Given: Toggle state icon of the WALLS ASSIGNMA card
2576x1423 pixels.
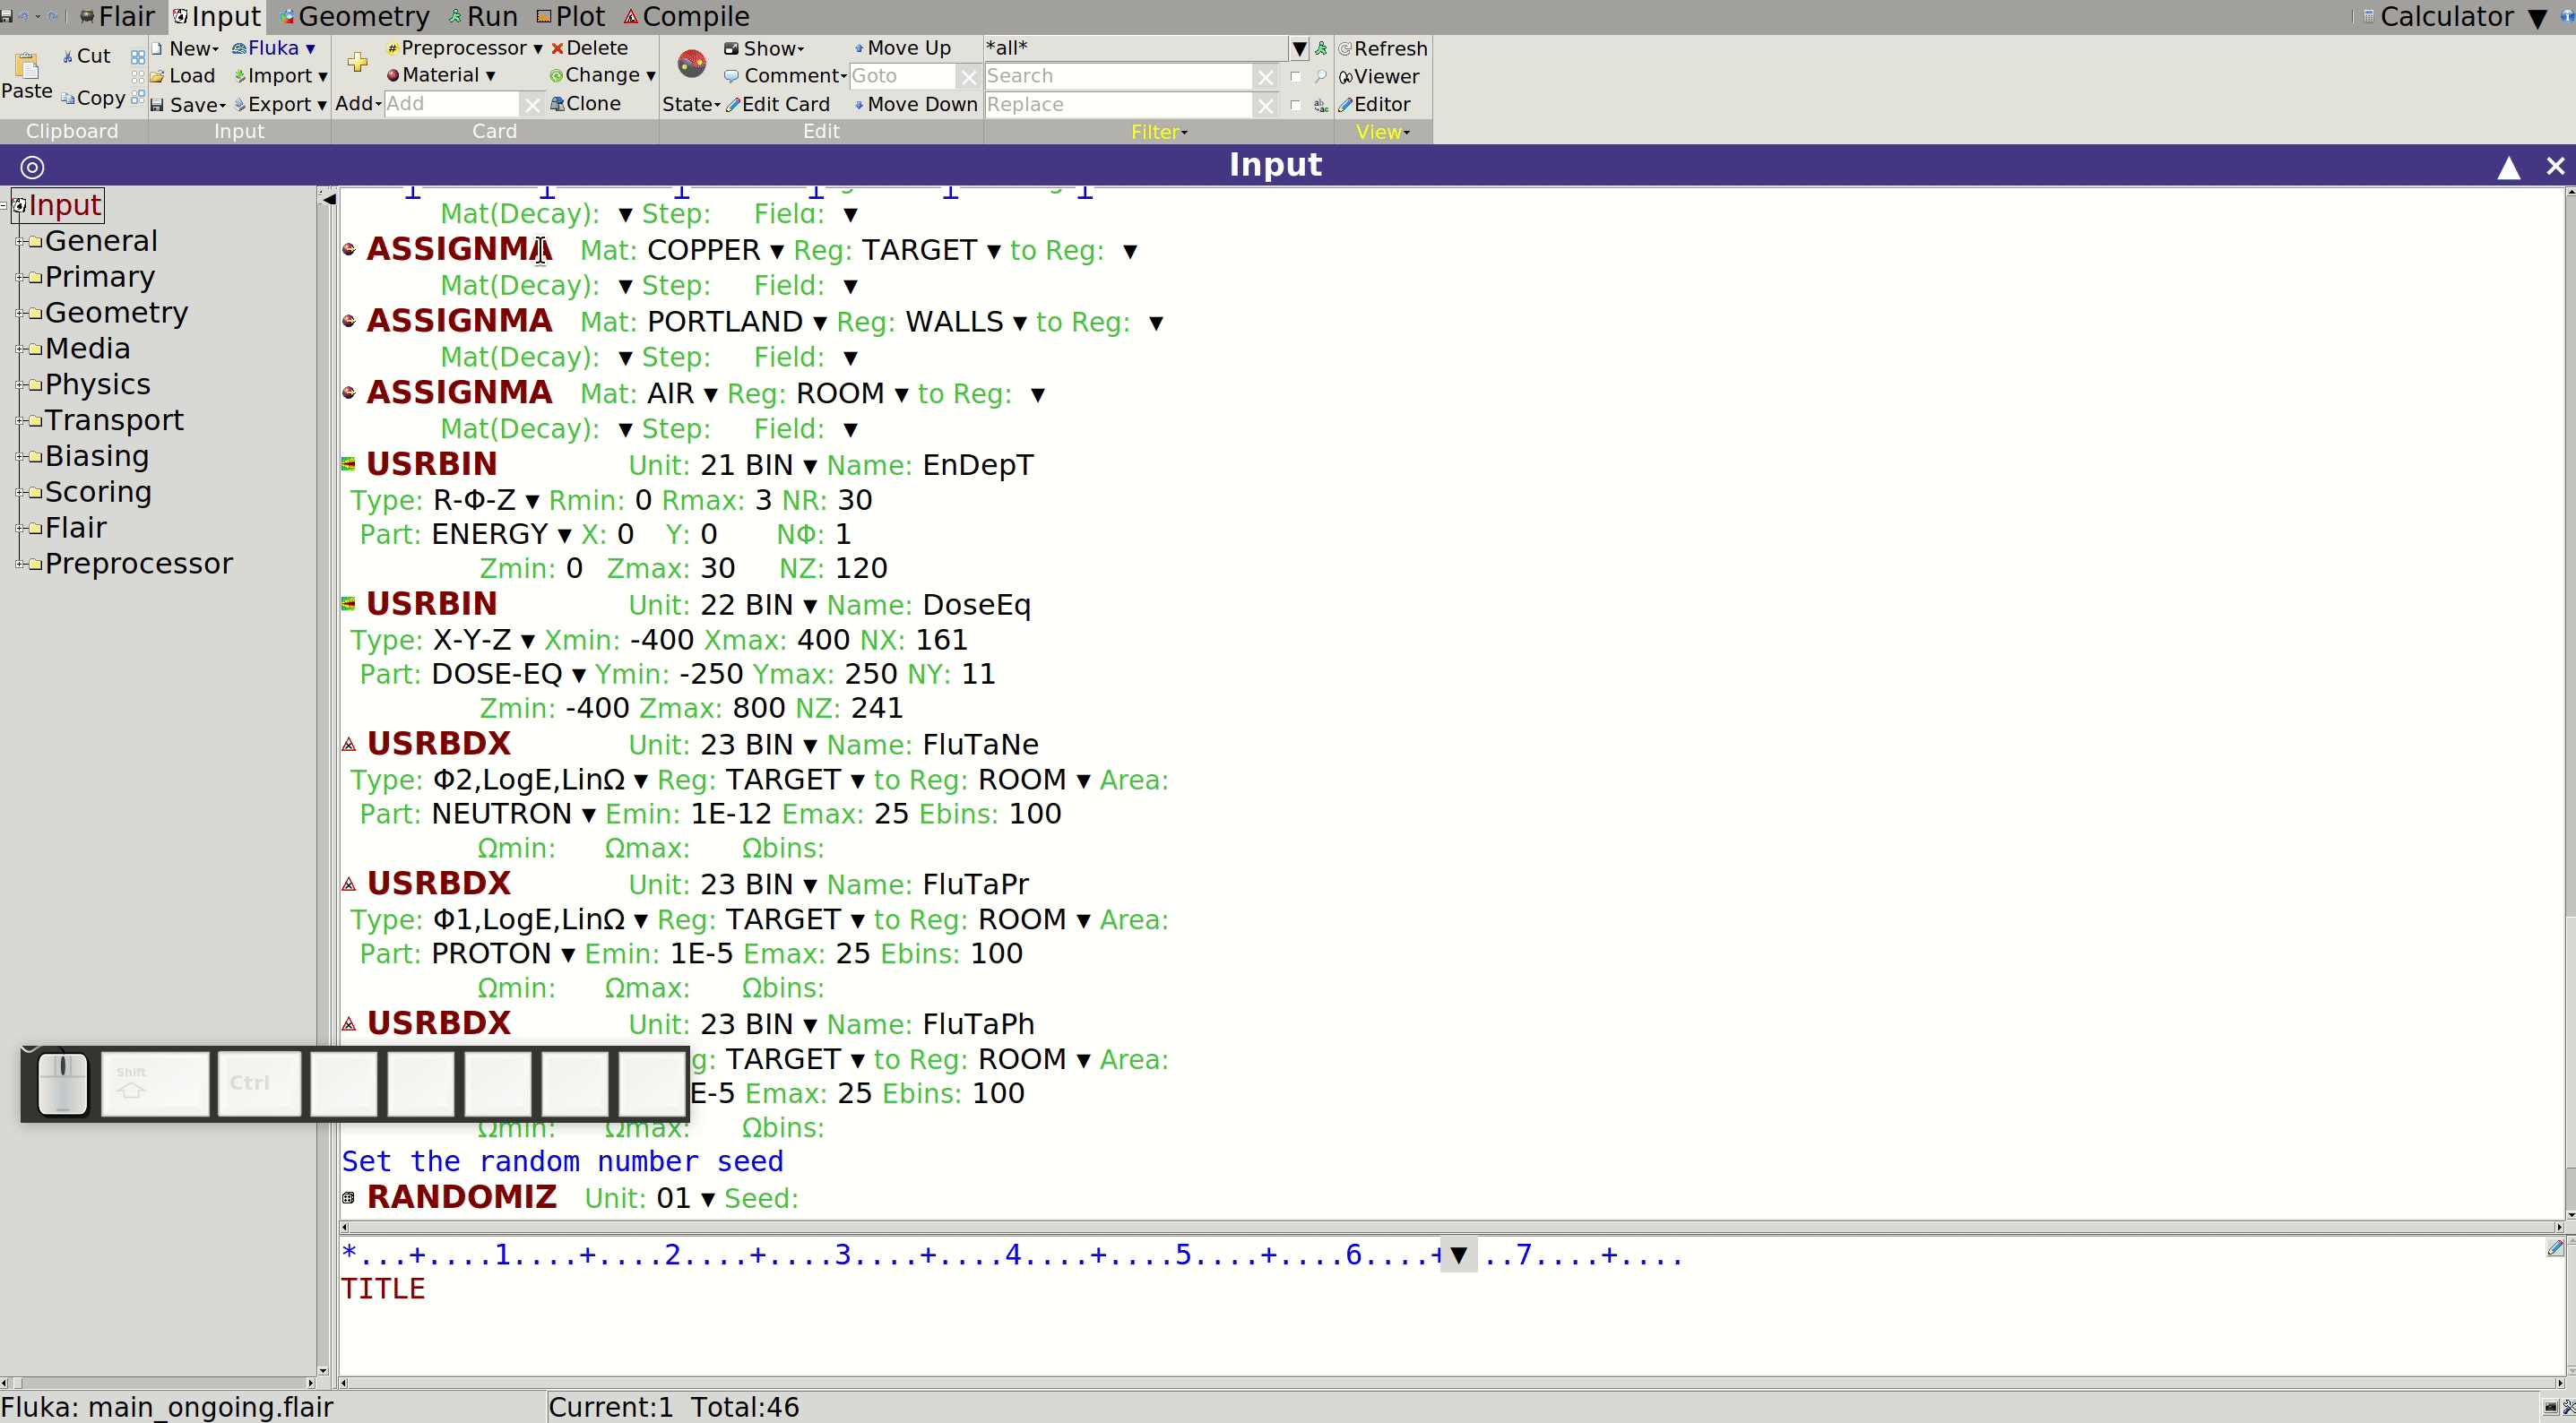Looking at the screenshot, I should (349, 321).
